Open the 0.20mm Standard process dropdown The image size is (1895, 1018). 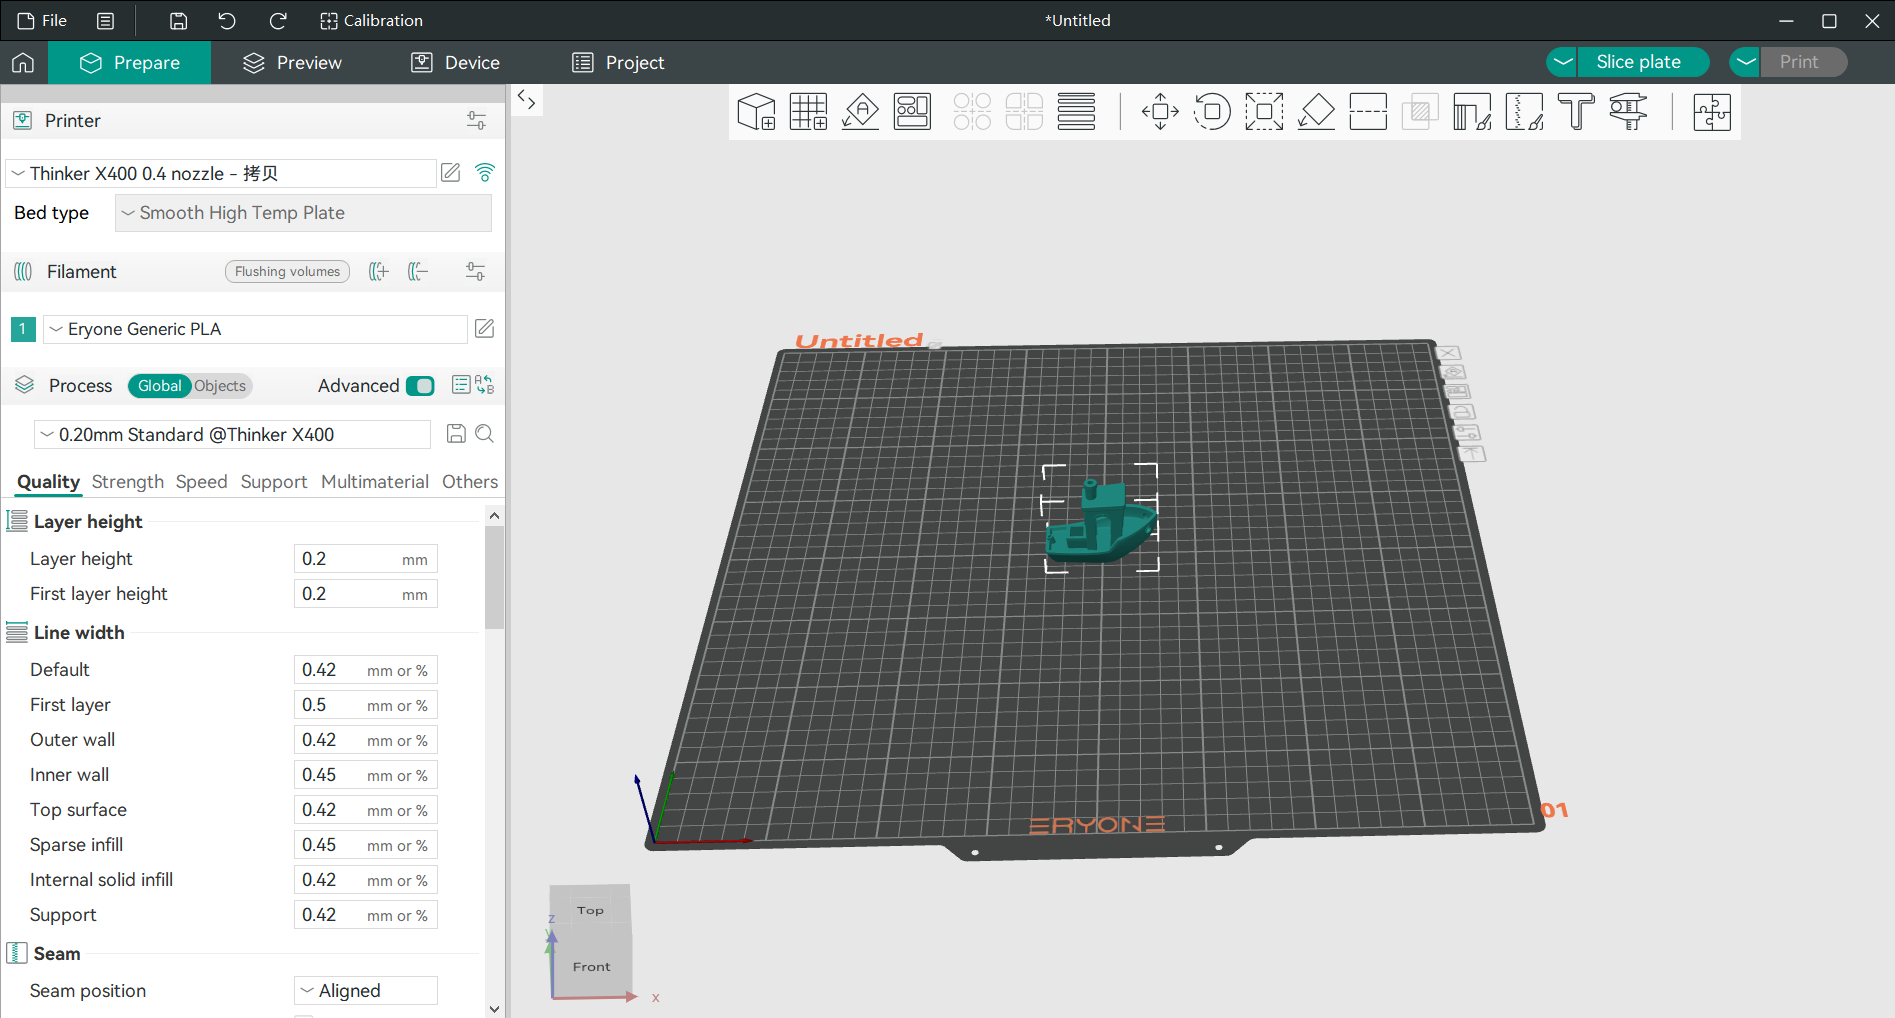click(233, 435)
